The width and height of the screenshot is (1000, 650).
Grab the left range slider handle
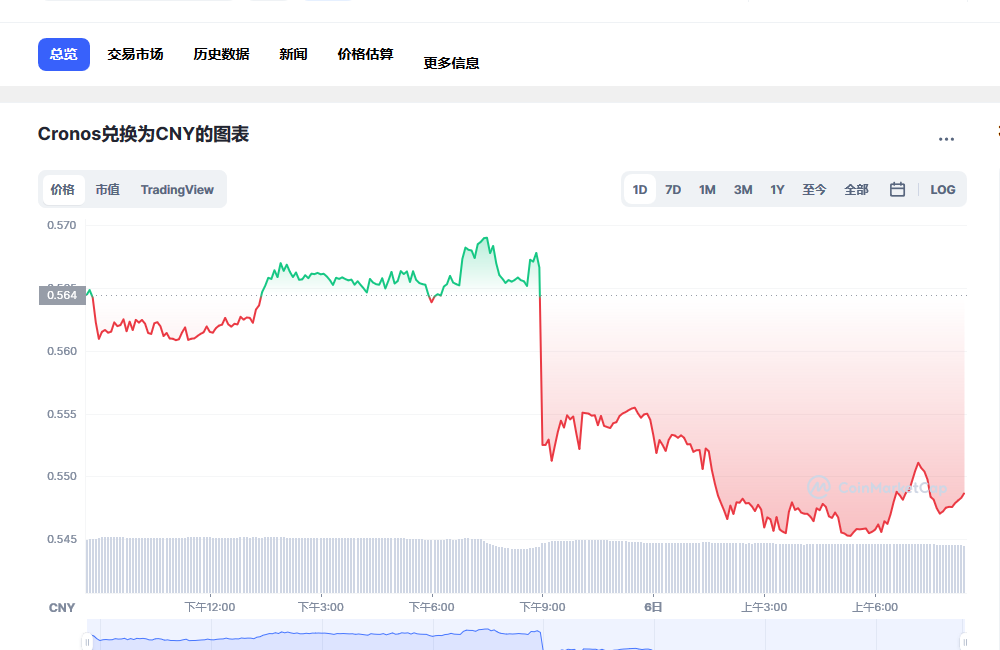tap(87, 641)
